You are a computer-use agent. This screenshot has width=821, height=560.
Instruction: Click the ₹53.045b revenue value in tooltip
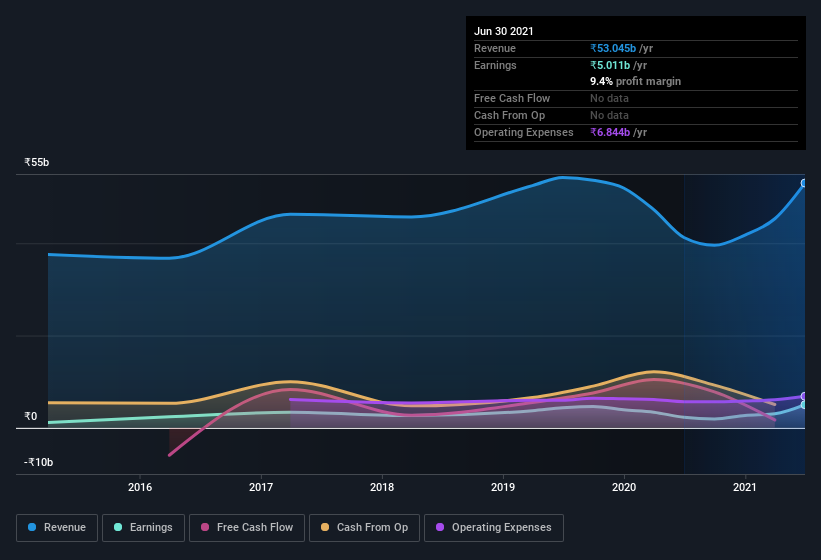click(x=613, y=48)
